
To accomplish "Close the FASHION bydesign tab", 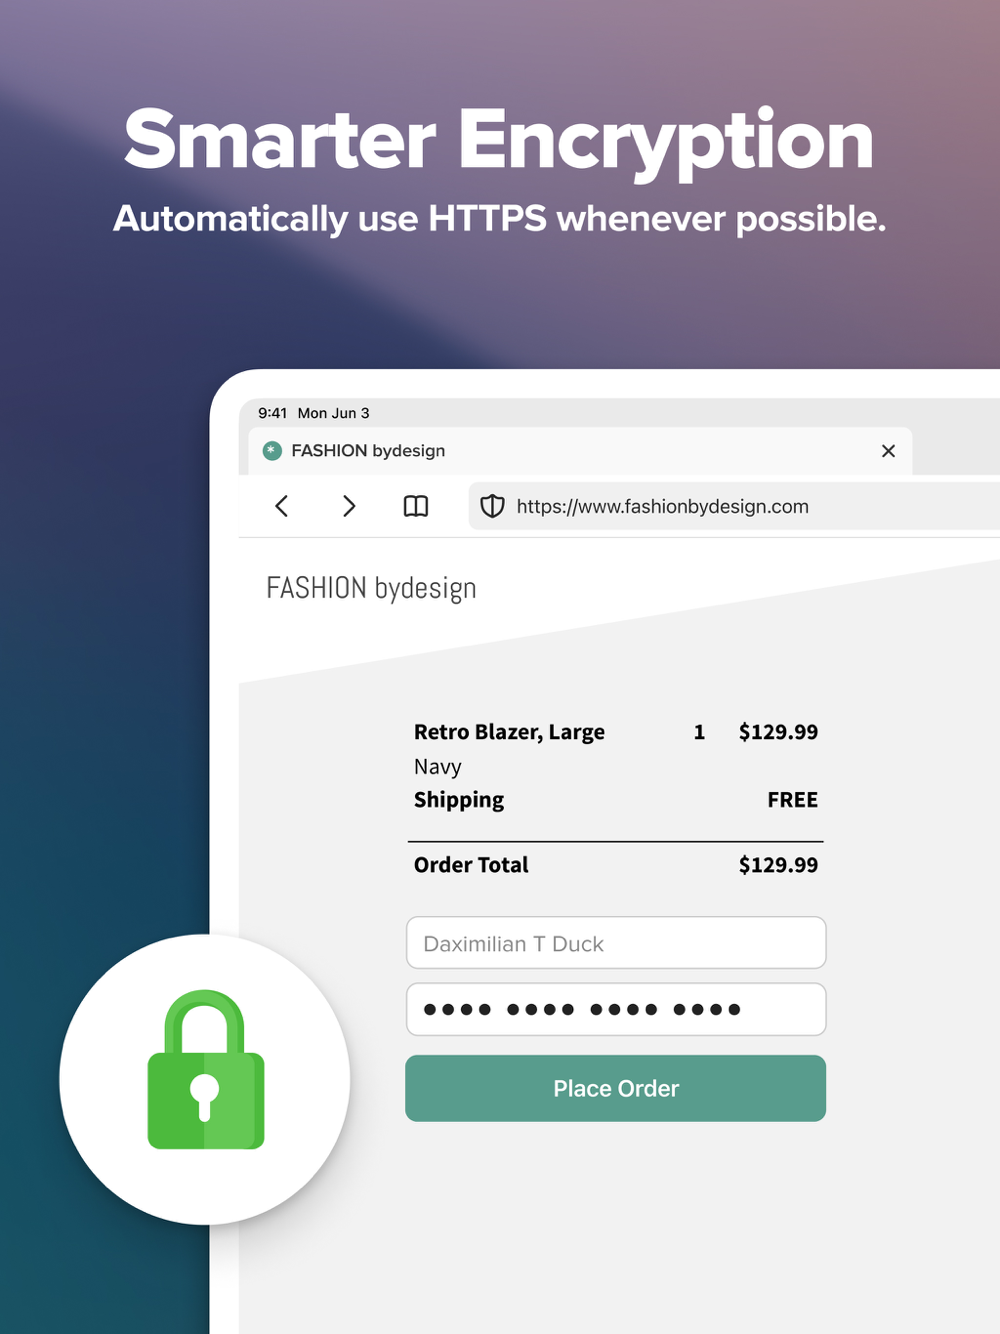I will [888, 451].
